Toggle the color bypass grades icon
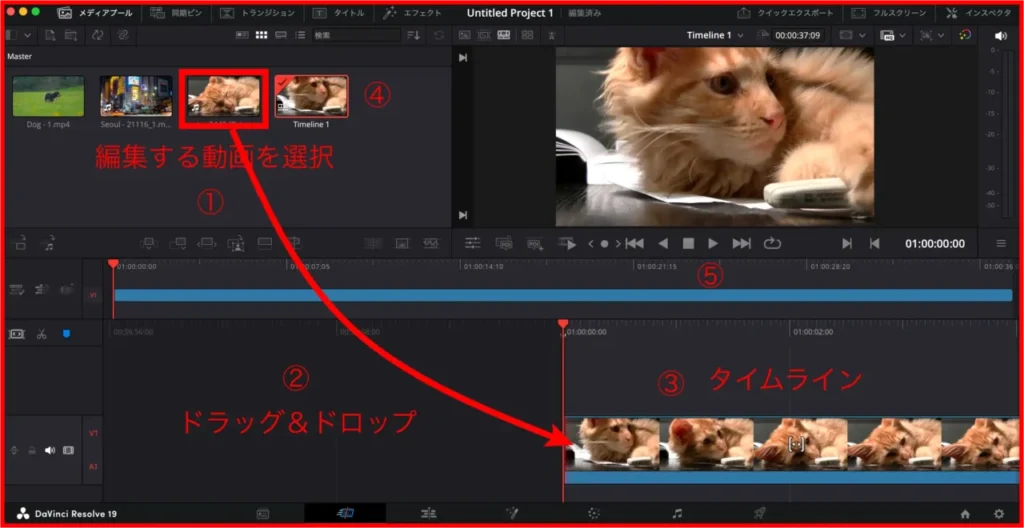 (x=965, y=35)
